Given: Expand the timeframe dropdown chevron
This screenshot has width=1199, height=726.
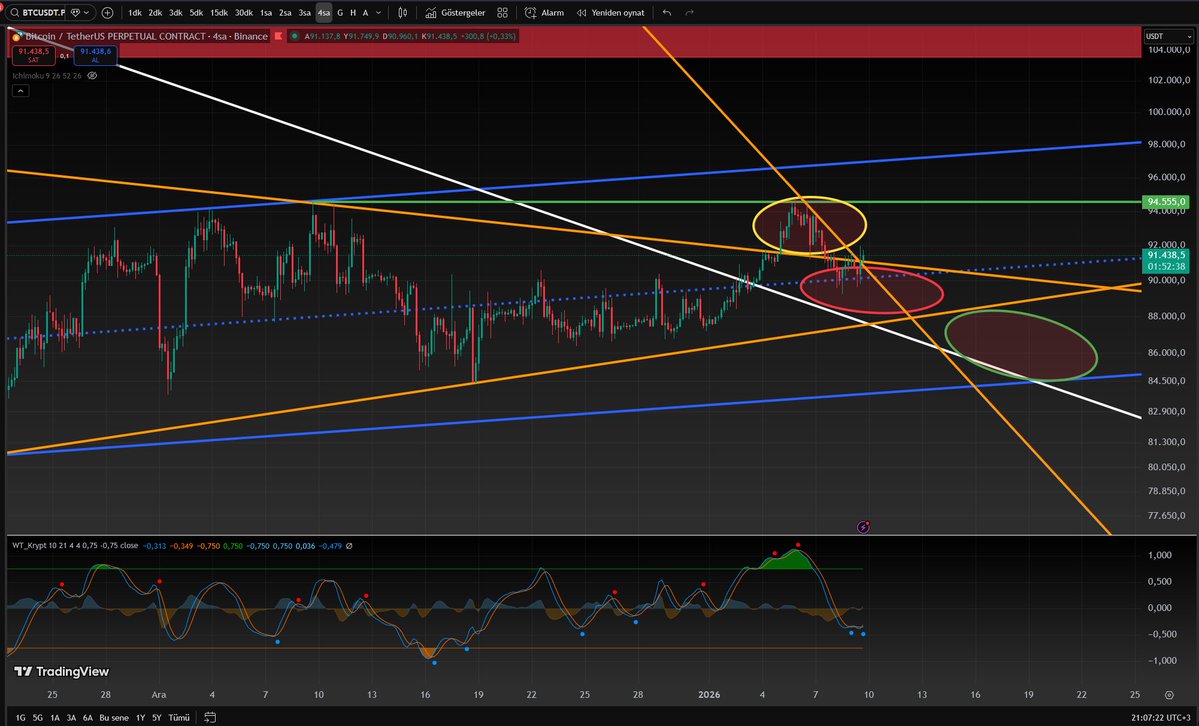Looking at the screenshot, I should tap(379, 13).
